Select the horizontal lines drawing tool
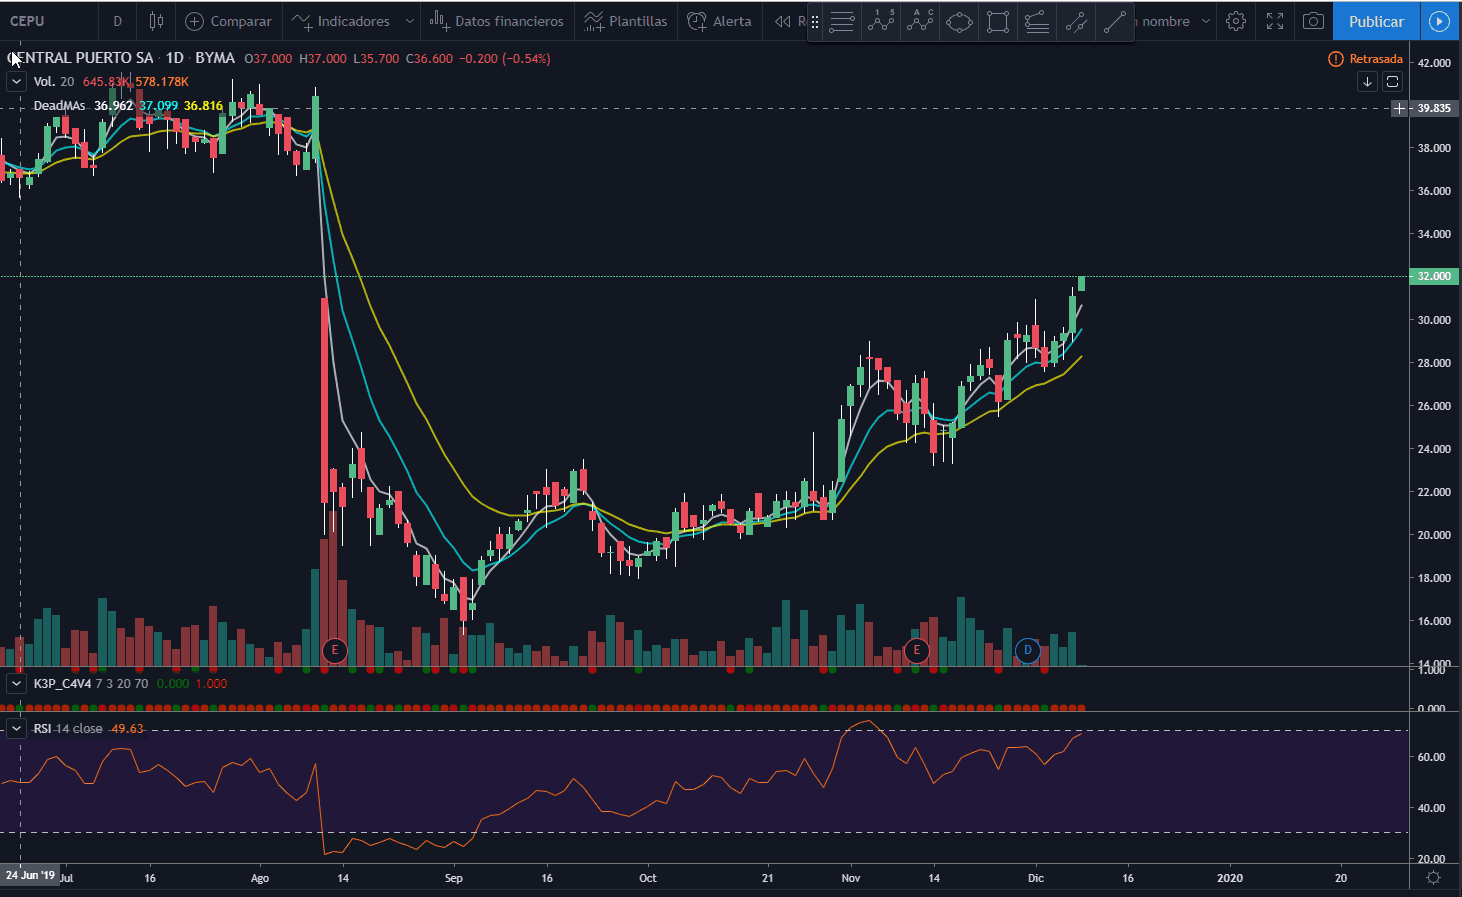1462x897 pixels. [x=842, y=22]
